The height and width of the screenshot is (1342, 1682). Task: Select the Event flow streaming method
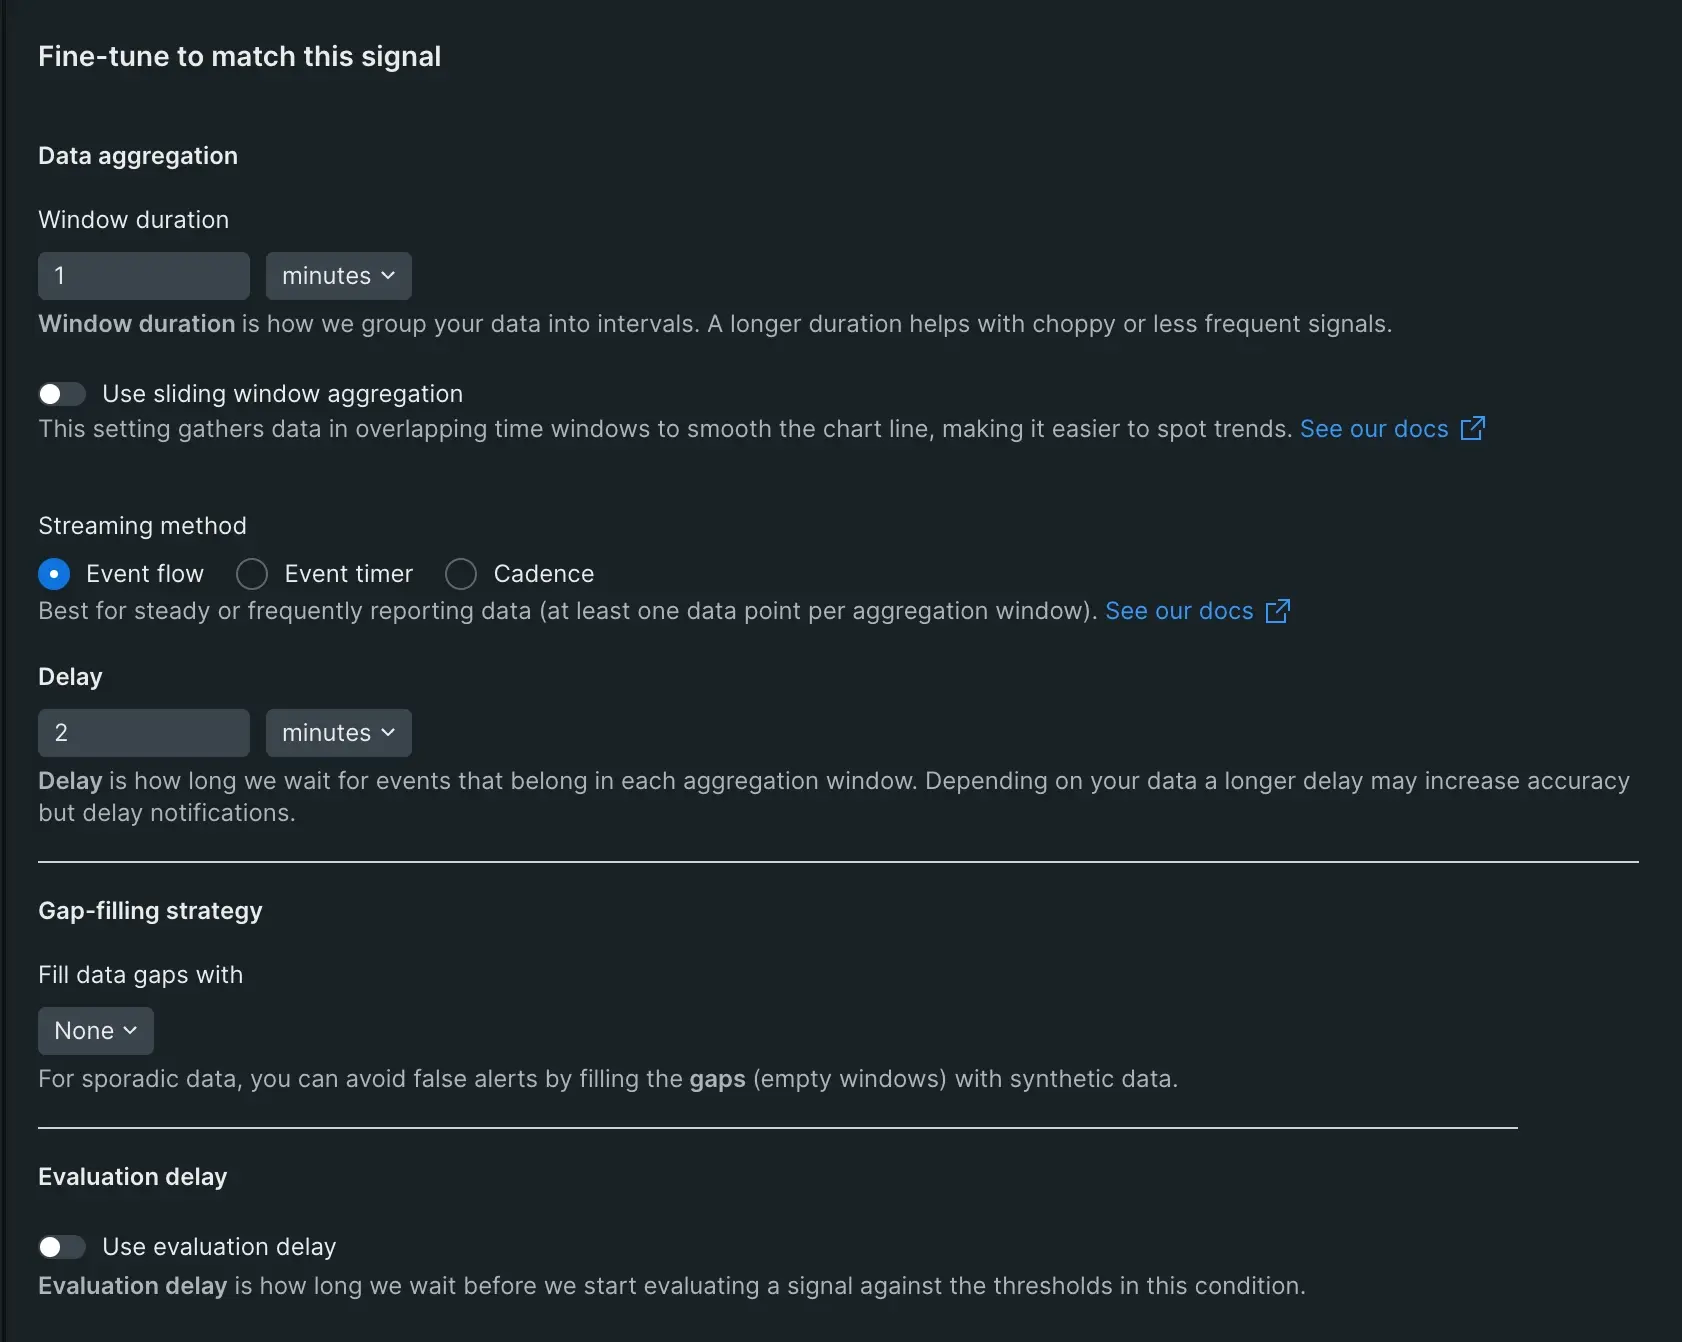pyautogui.click(x=54, y=574)
